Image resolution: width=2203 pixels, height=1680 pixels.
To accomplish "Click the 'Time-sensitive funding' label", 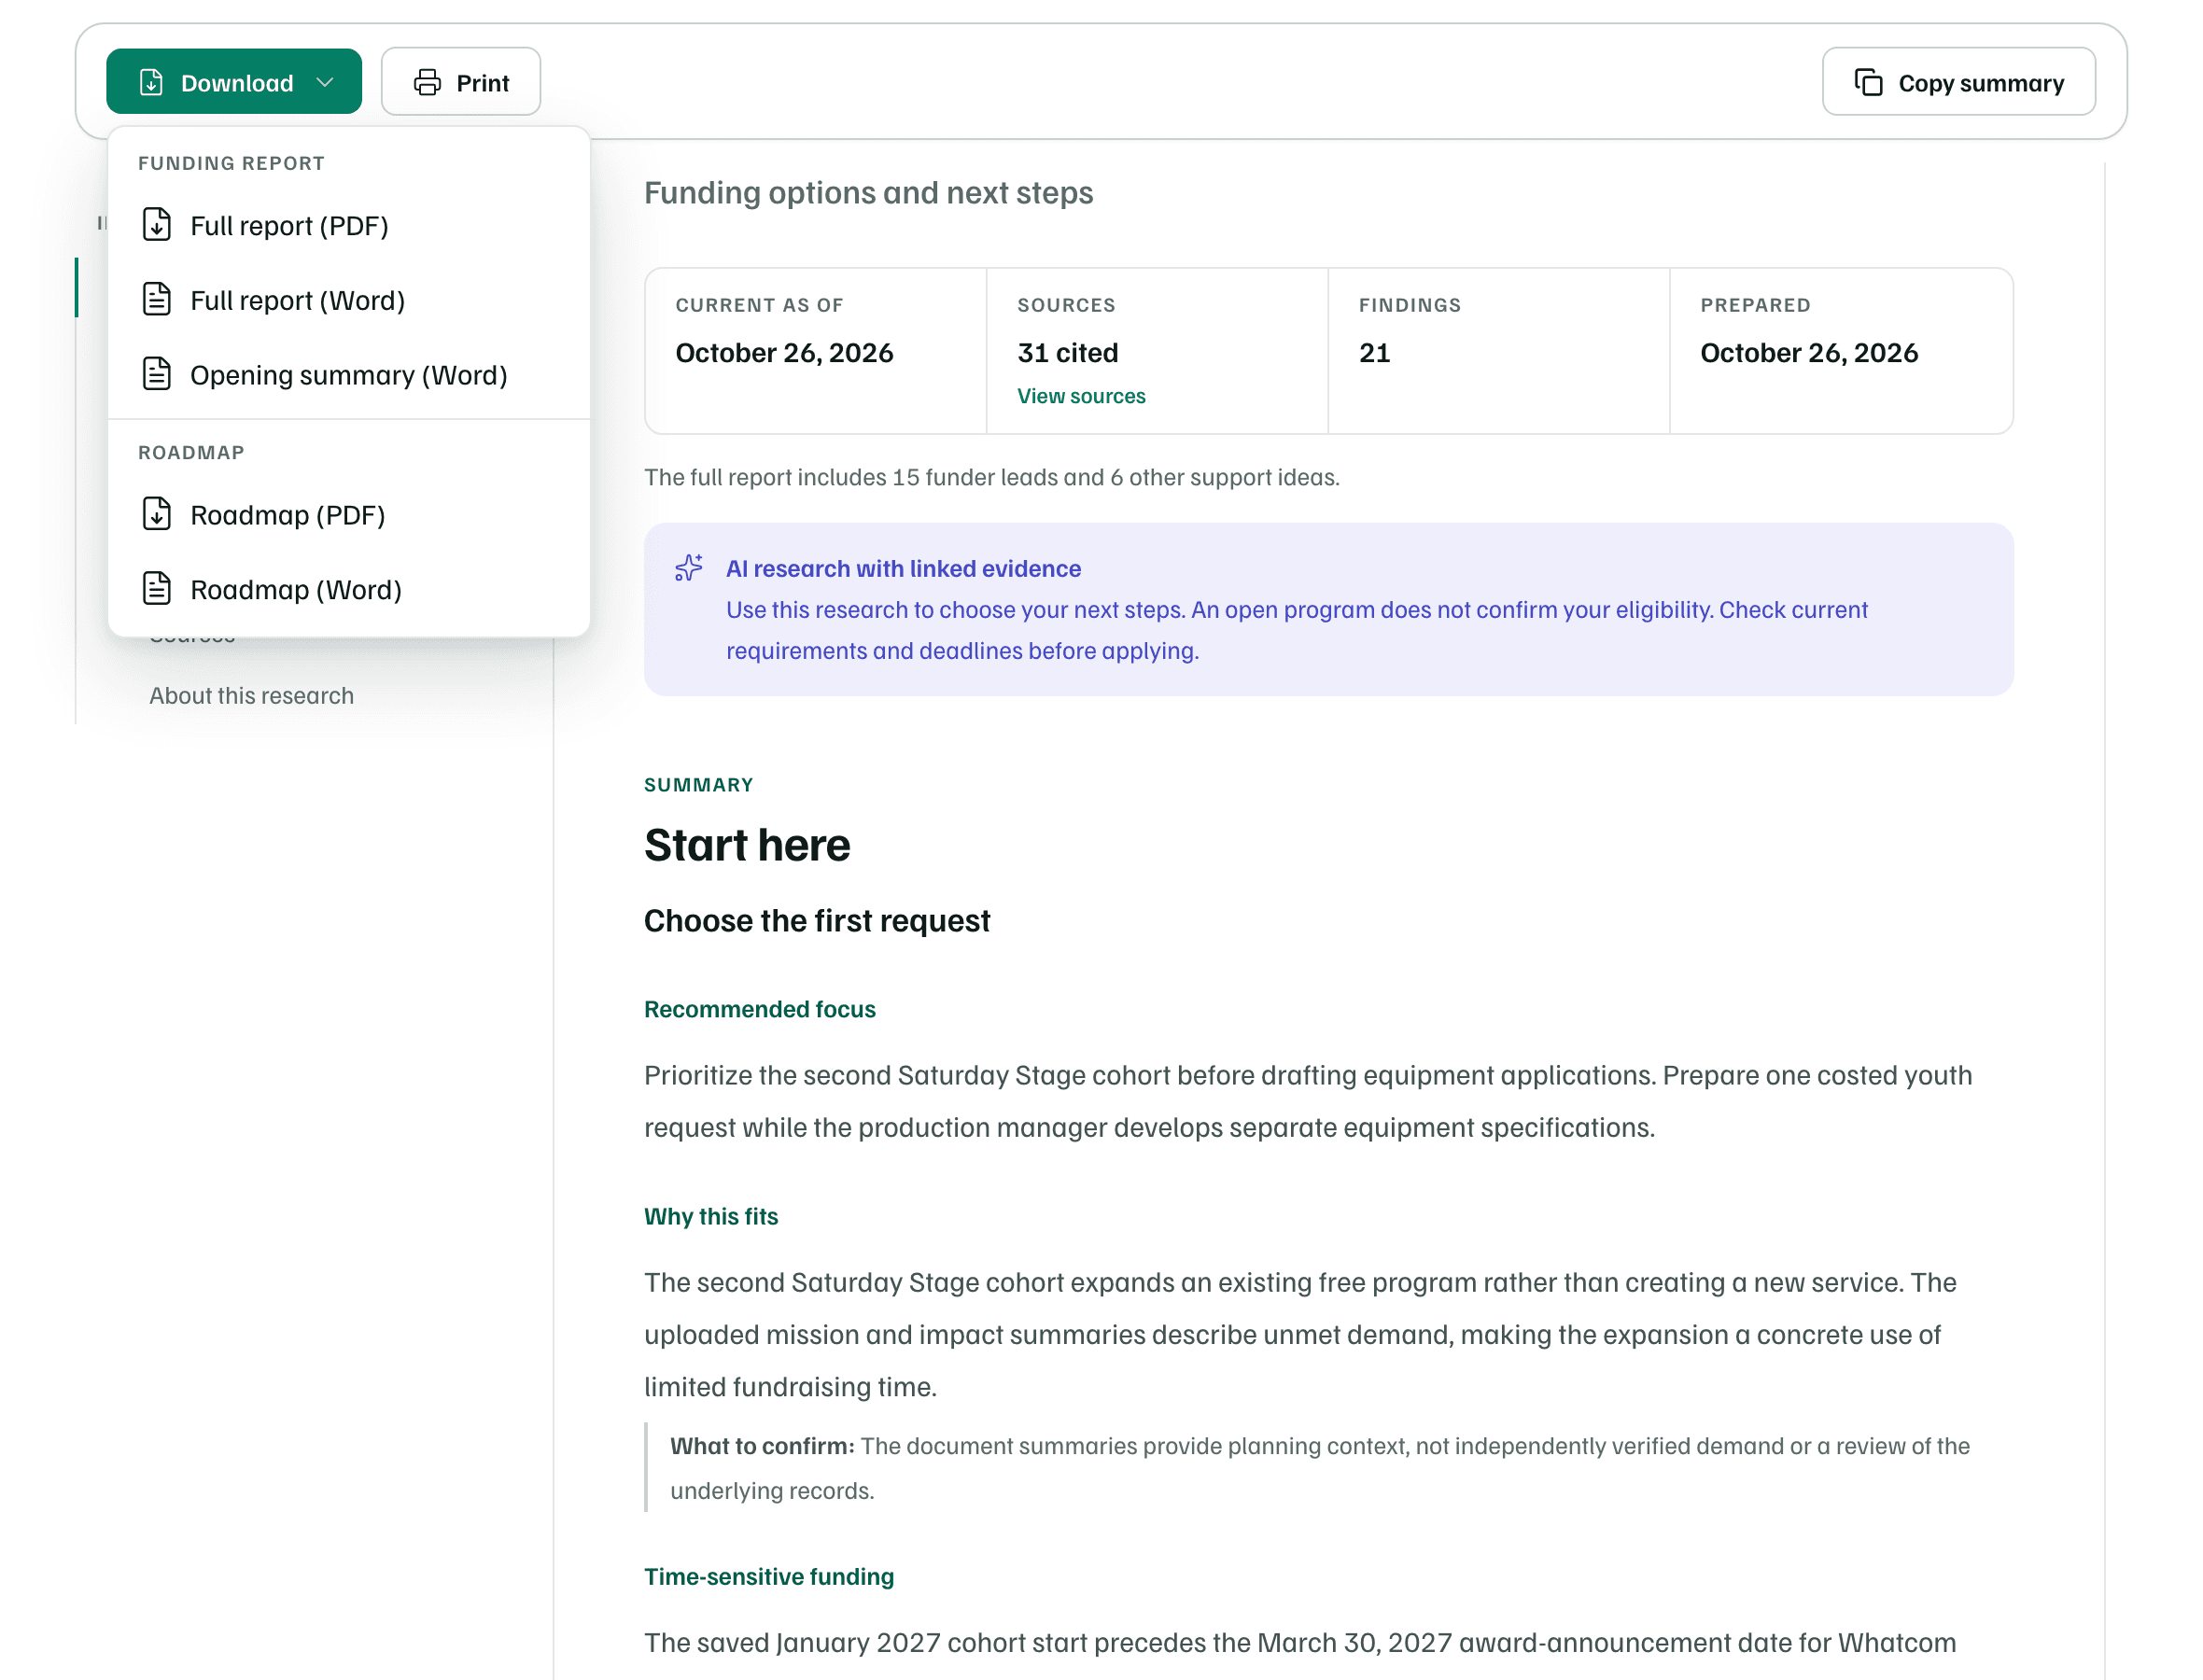I will (x=769, y=1577).
